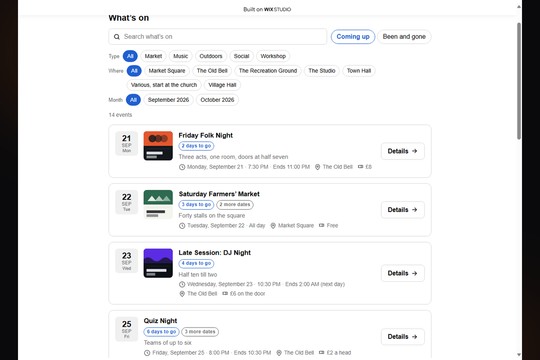
Task: Click the Friday Folk Night thumbnail
Action: point(158,146)
